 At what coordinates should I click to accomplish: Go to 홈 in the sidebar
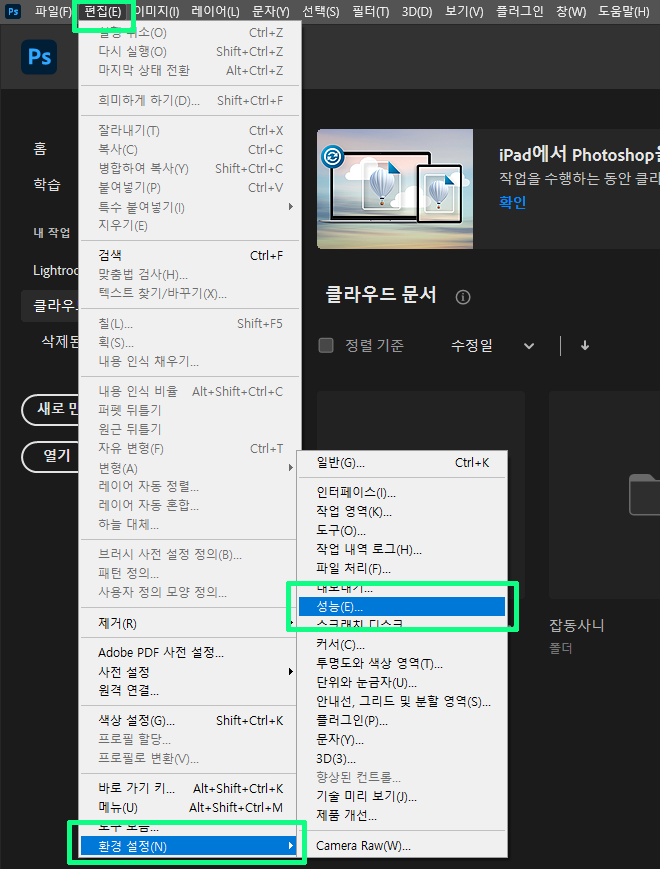[x=39, y=149]
